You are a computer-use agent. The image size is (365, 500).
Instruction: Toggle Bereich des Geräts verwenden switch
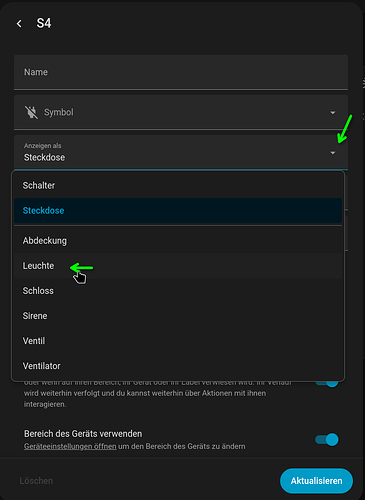point(327,440)
